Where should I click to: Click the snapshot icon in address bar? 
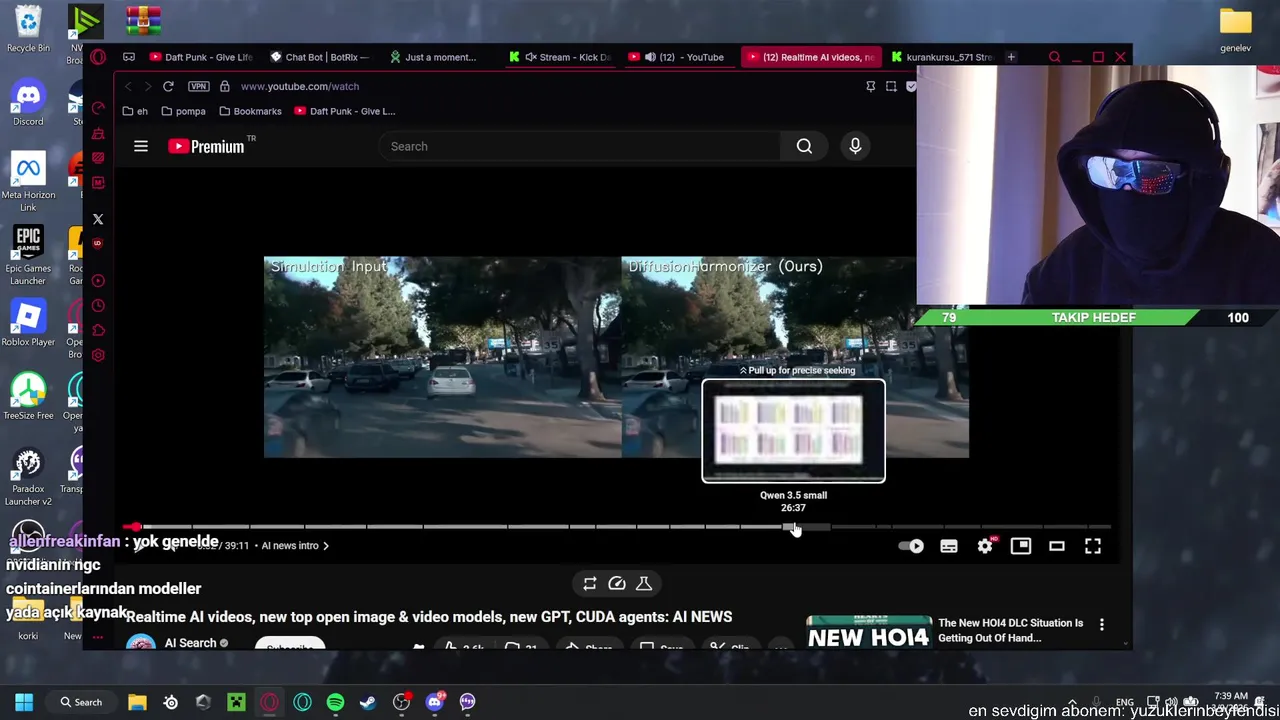891,86
